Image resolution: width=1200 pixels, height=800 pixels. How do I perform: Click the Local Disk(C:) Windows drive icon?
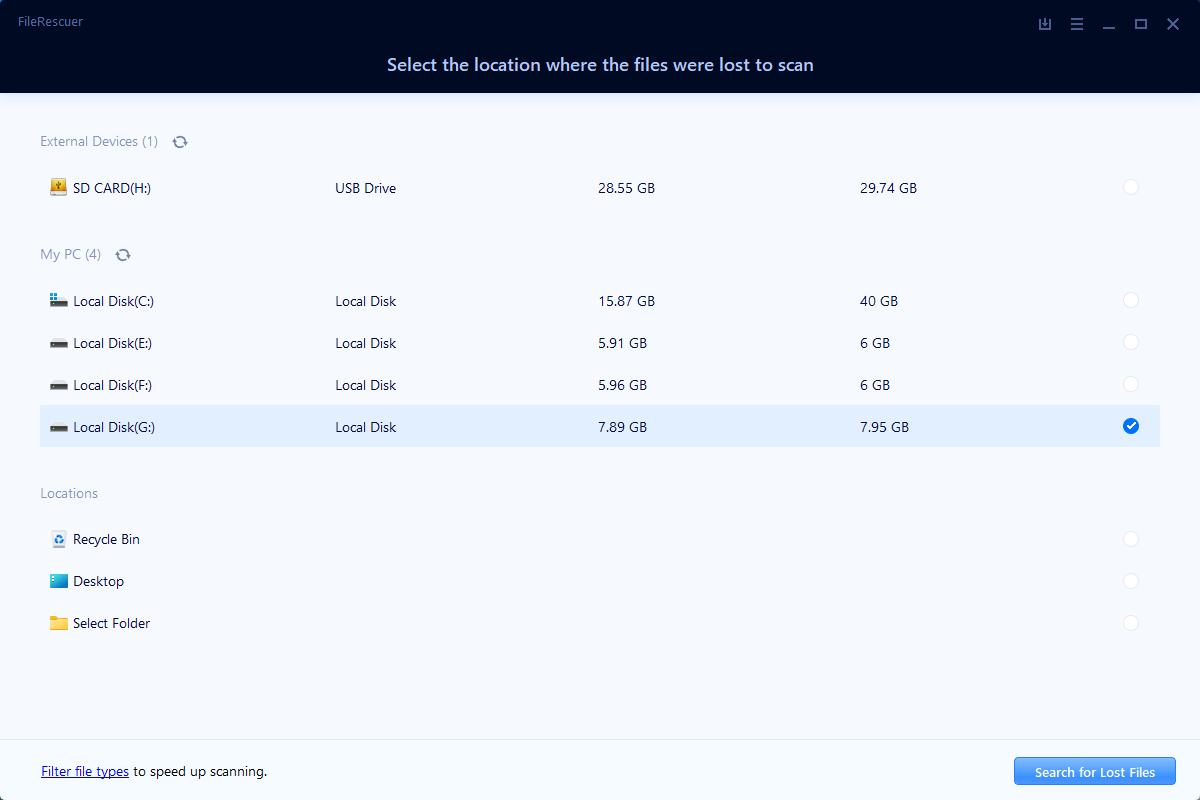tap(59, 300)
